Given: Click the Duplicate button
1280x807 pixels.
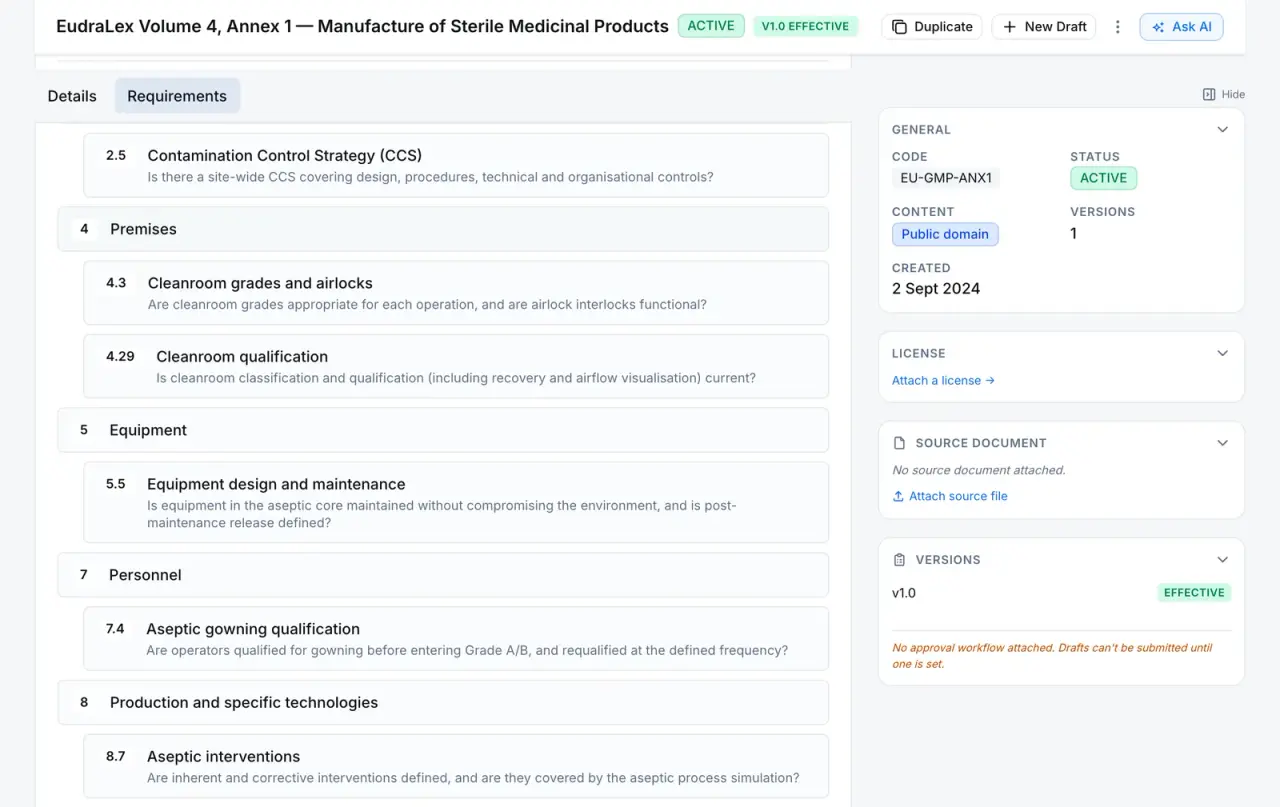Looking at the screenshot, I should tap(932, 27).
